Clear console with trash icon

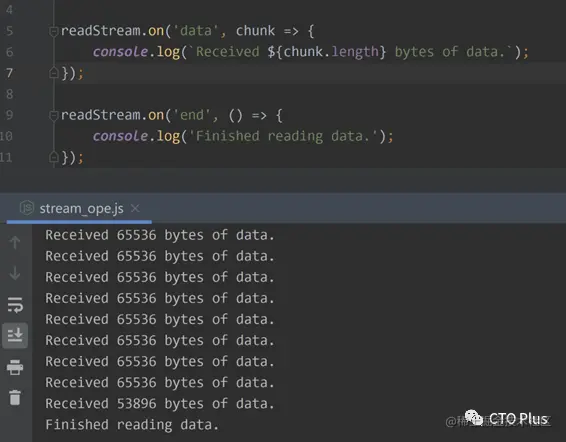pyautogui.click(x=15, y=398)
